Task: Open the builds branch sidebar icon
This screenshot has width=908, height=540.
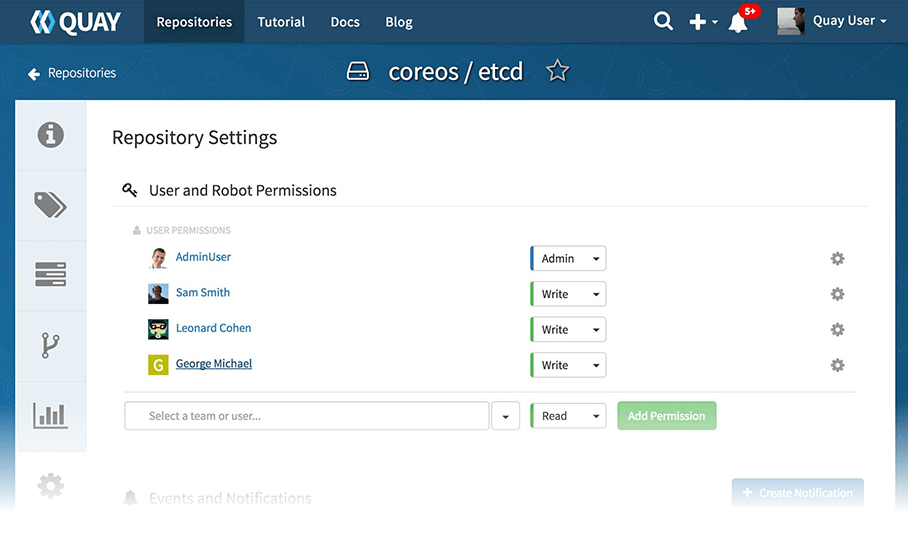Action: (51, 345)
